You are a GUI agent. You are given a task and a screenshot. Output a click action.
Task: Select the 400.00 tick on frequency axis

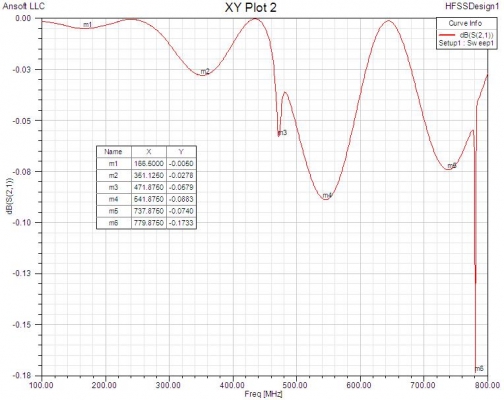point(233,385)
